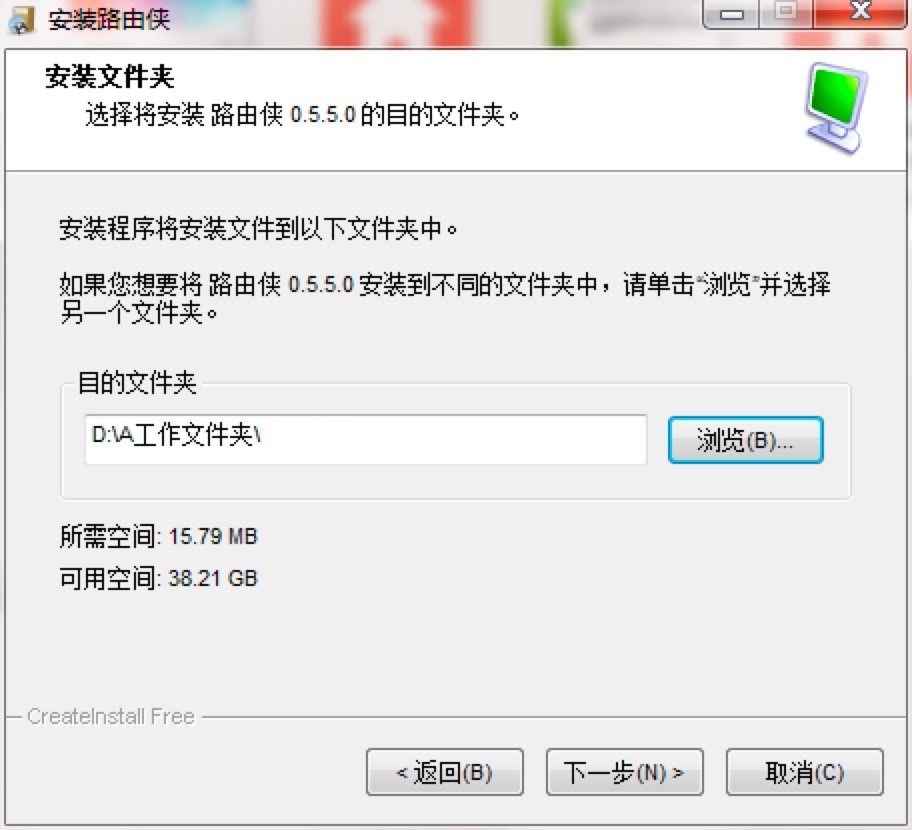Viewport: 912px width, 830px height.
Task: Click the subtitle mentioning 路由侠 0.5.5.0
Action: pyautogui.click(x=302, y=115)
